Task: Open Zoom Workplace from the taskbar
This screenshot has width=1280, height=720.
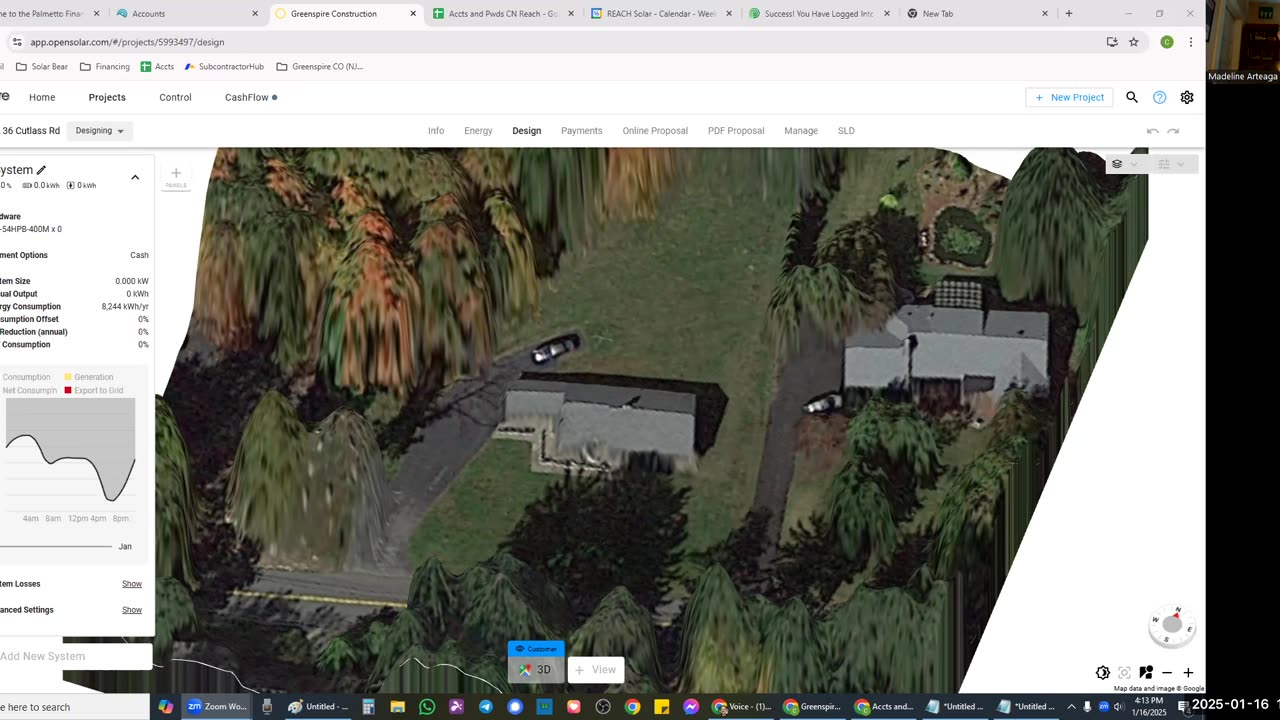Action: tap(217, 707)
